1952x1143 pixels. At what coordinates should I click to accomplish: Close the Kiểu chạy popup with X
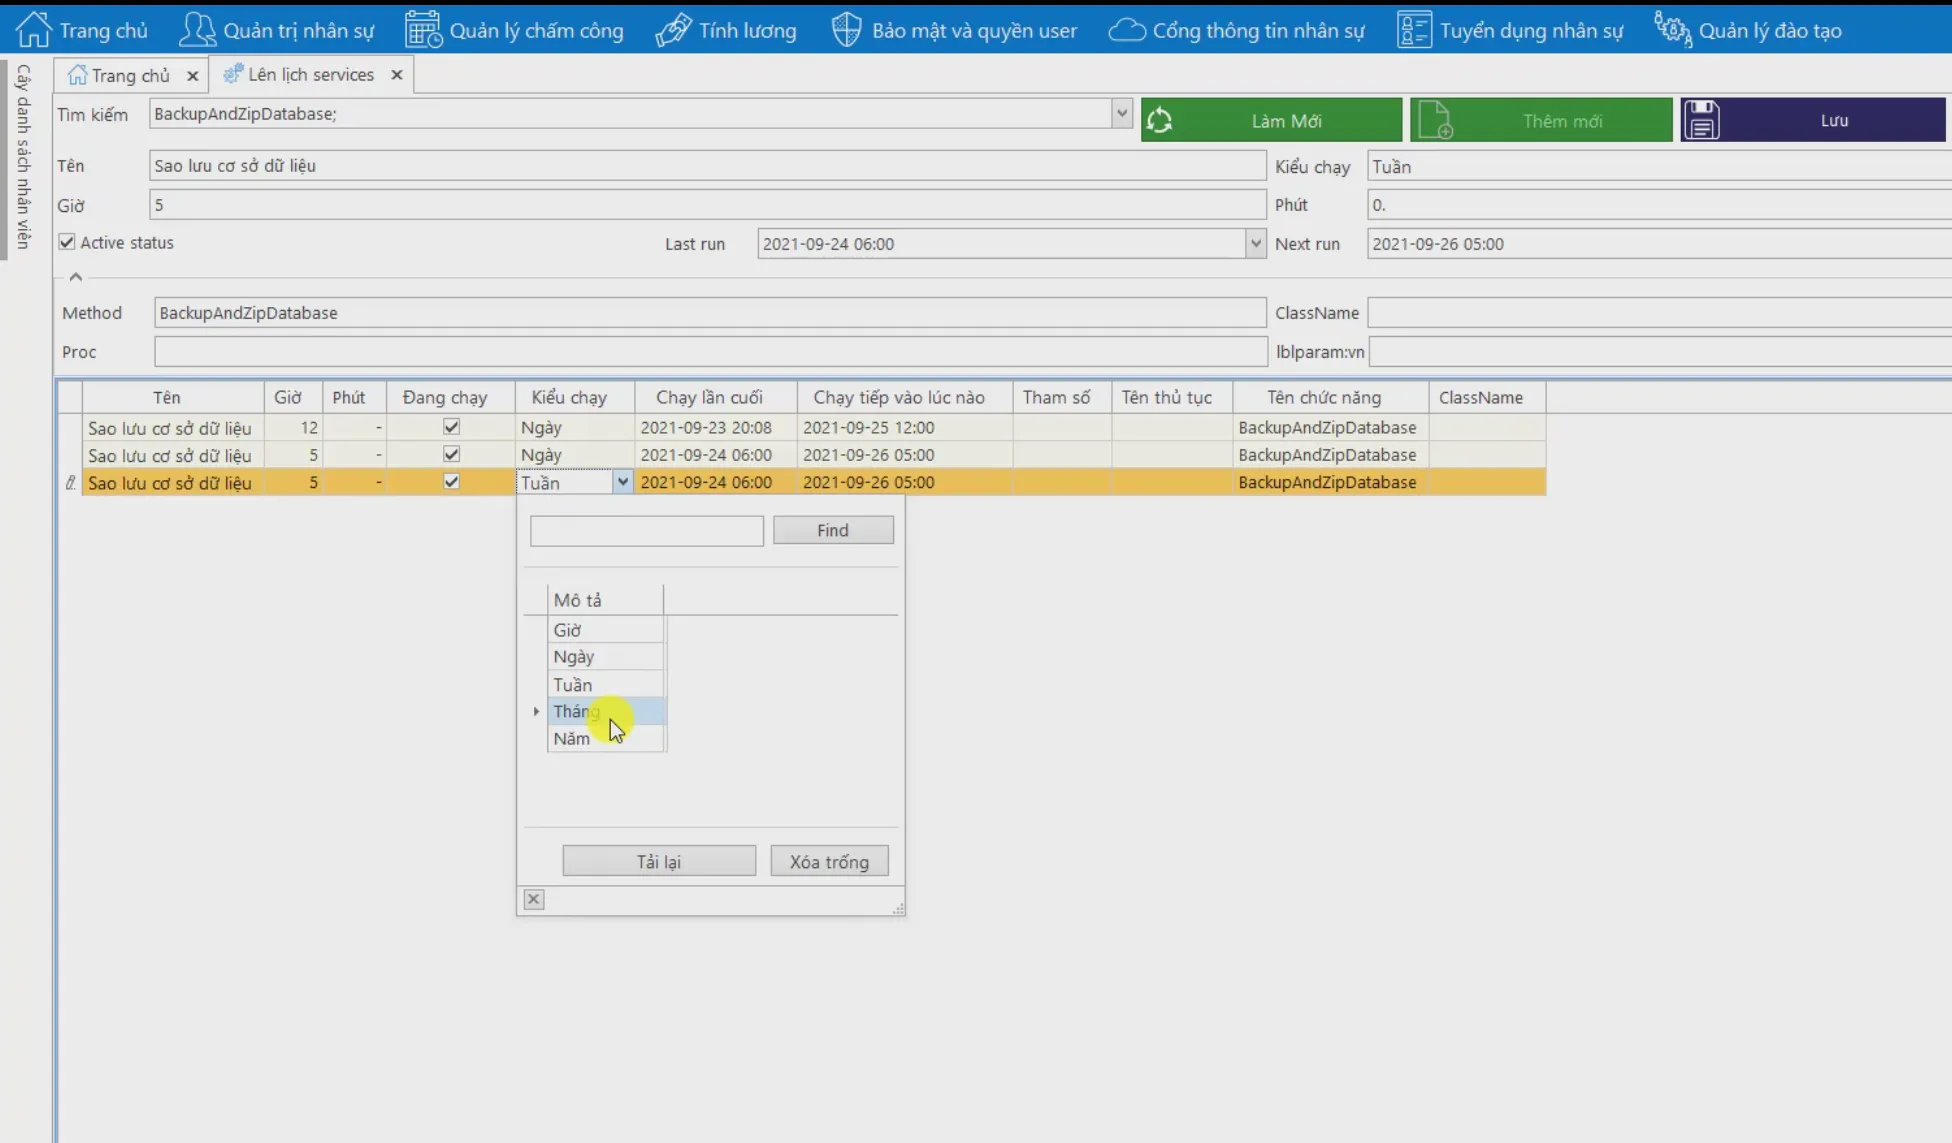(534, 899)
